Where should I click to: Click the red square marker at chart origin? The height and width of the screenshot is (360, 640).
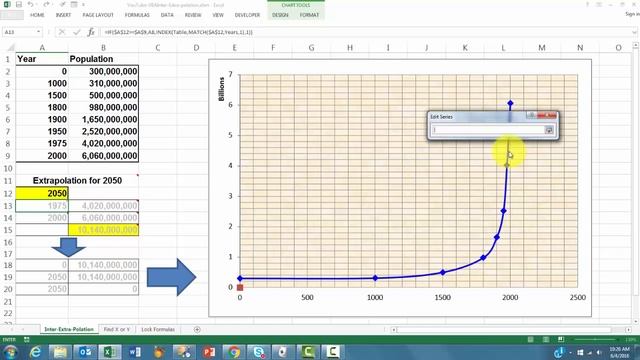coord(240,288)
